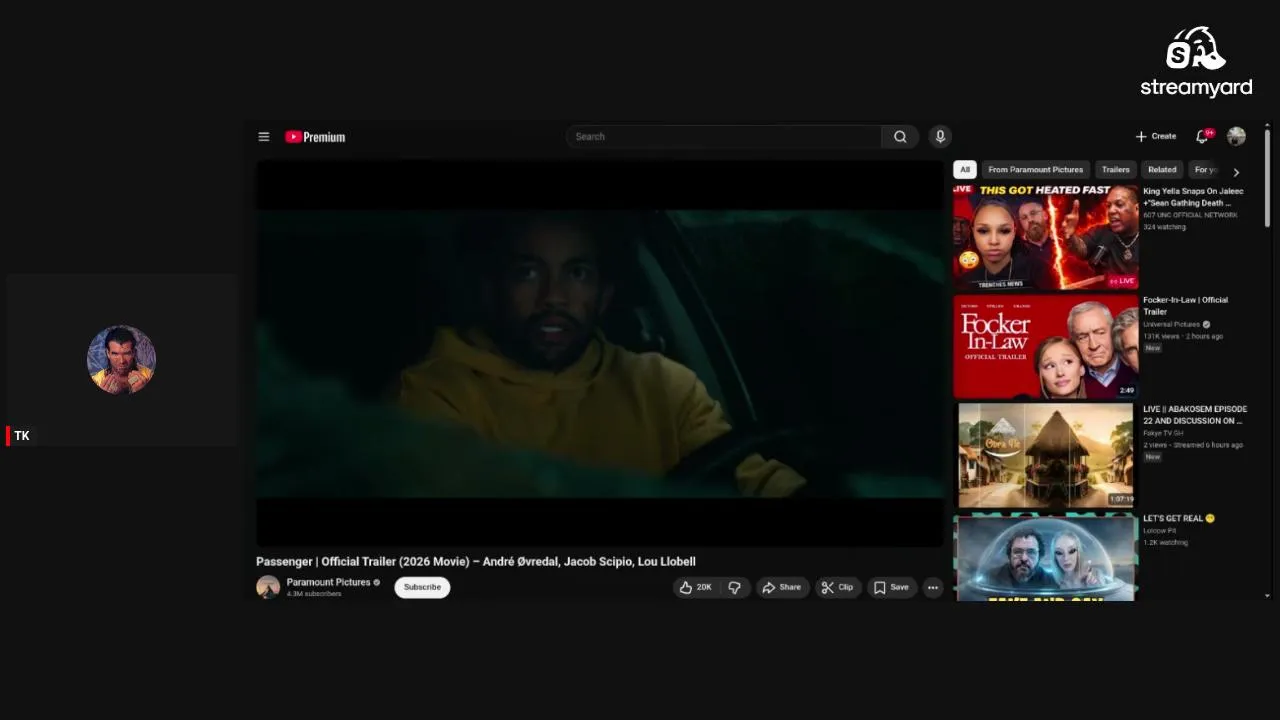Open the YouTube hamburger guide menu

tap(264, 137)
